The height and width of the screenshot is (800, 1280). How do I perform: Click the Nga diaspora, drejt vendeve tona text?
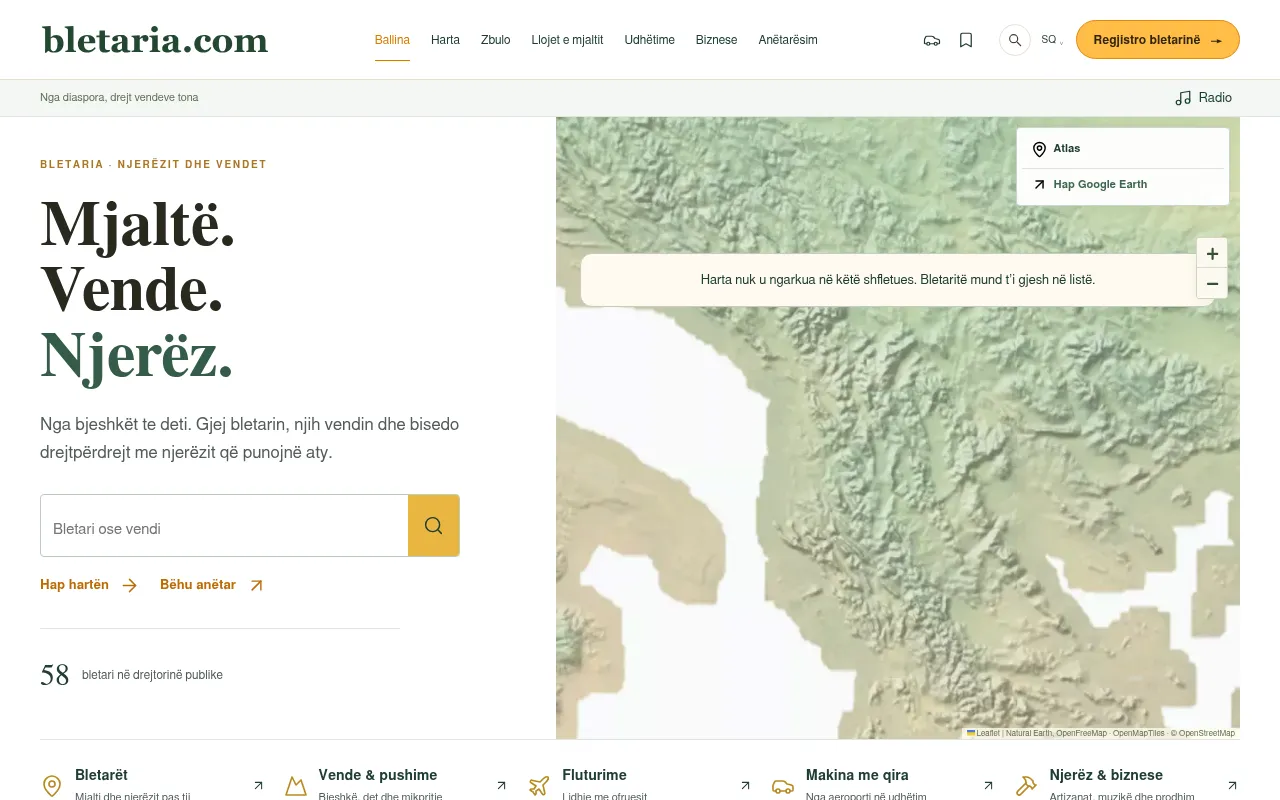pyautogui.click(x=119, y=98)
